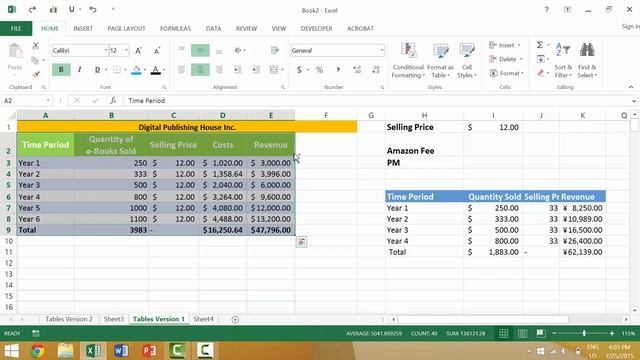This screenshot has height=360, width=640.
Task: Click Format cells button
Action: pyautogui.click(x=507, y=73)
